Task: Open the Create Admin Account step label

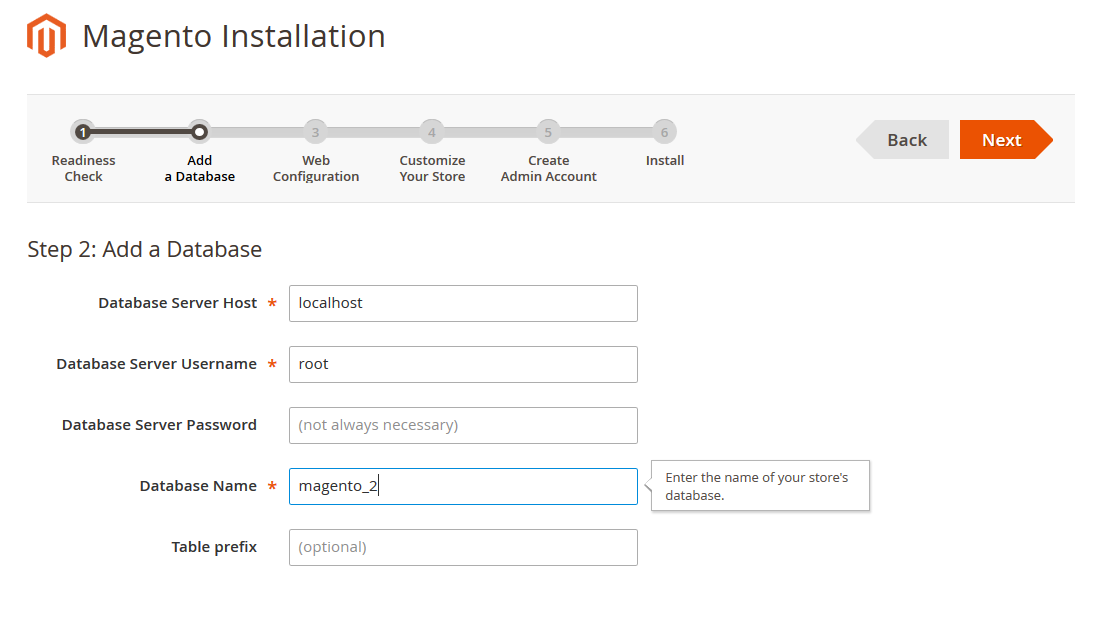Action: tap(548, 168)
